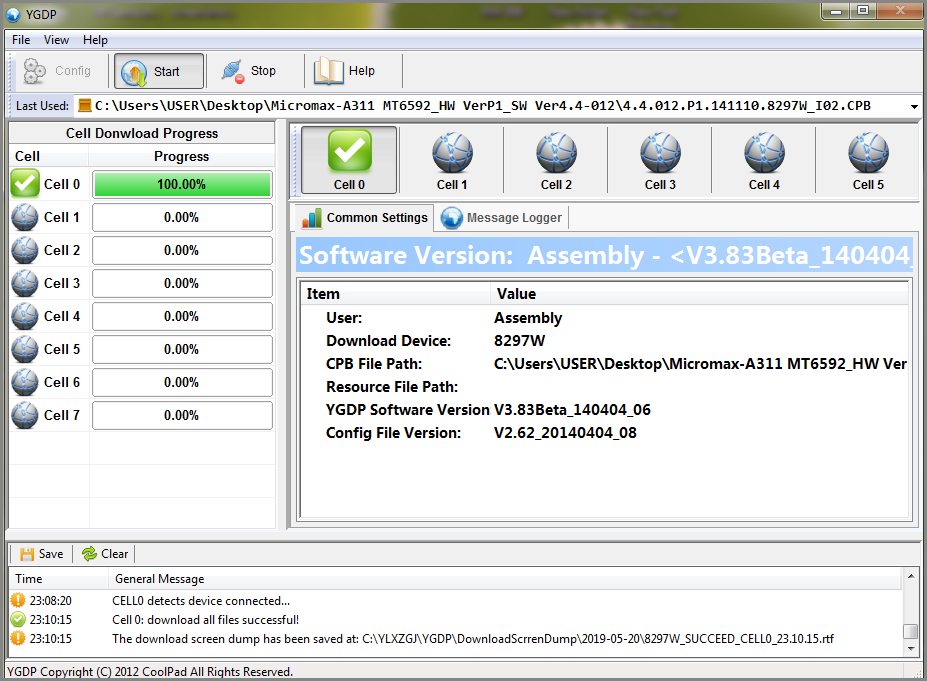Image resolution: width=927 pixels, height=681 pixels.
Task: Select the 23:08:20 warning log entry
Action: pyautogui.click(x=455, y=601)
